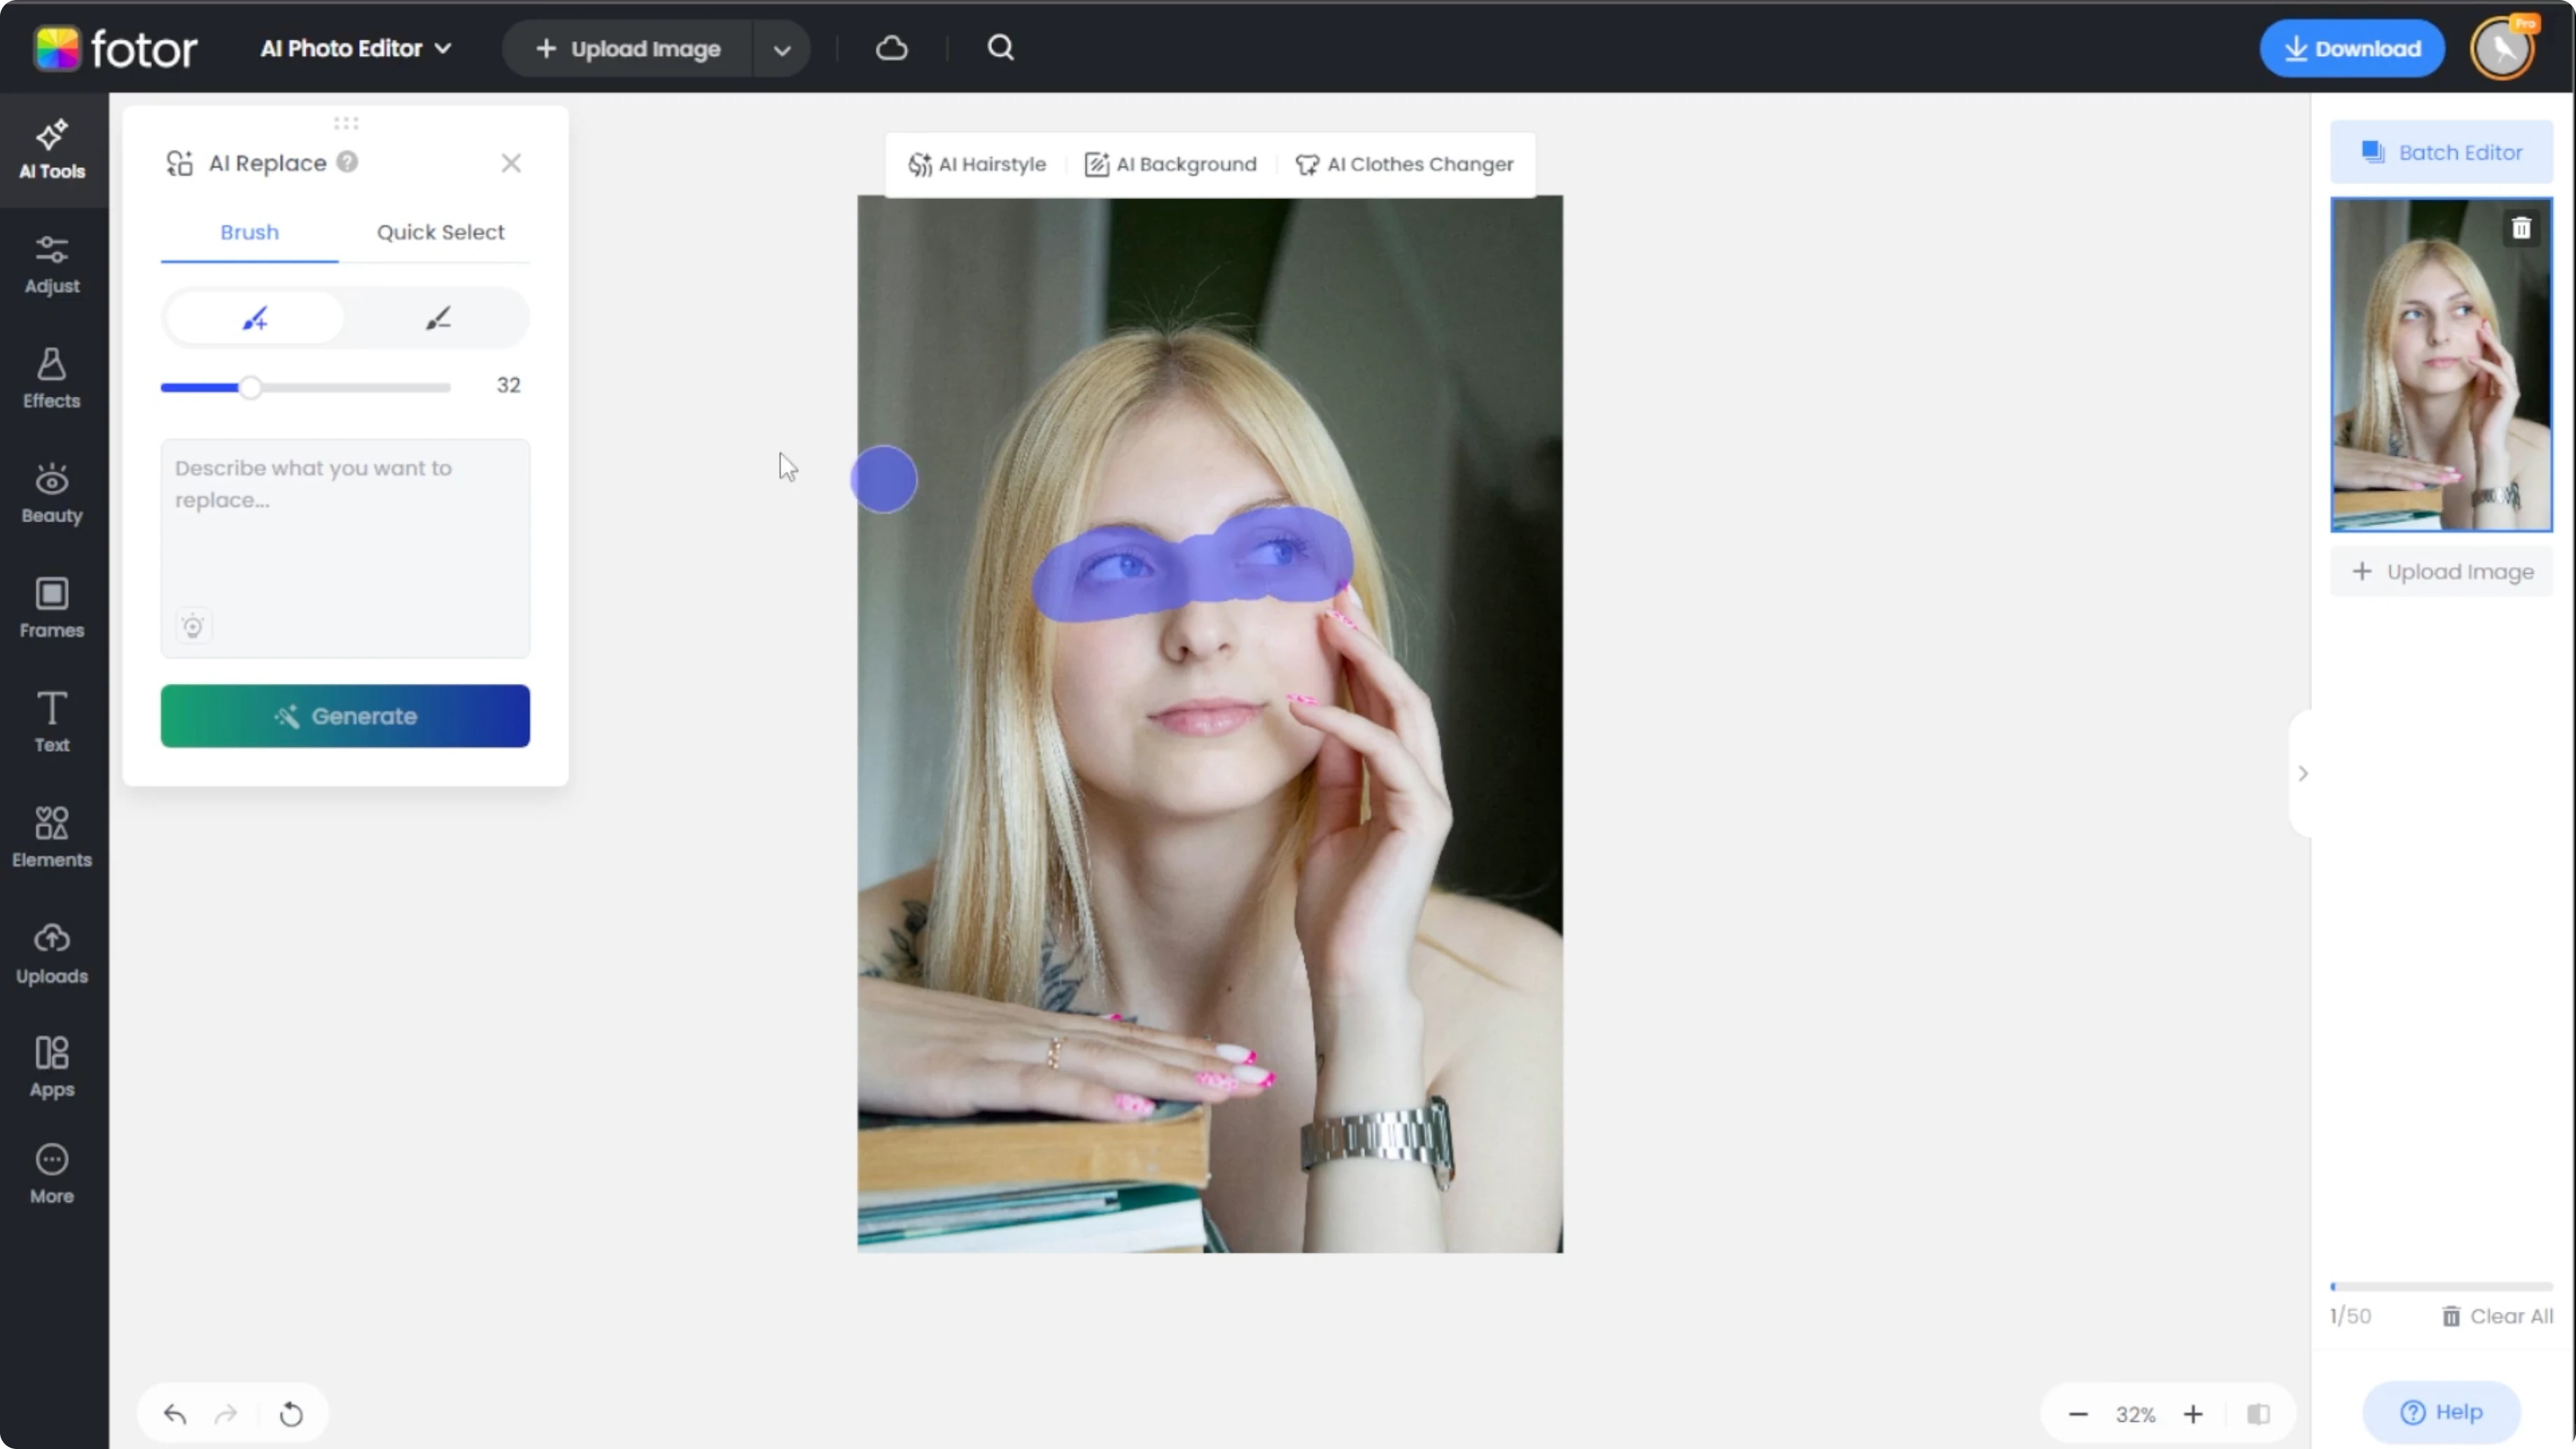Open the Adjust panel
The width and height of the screenshot is (2576, 1449).
tap(52, 264)
